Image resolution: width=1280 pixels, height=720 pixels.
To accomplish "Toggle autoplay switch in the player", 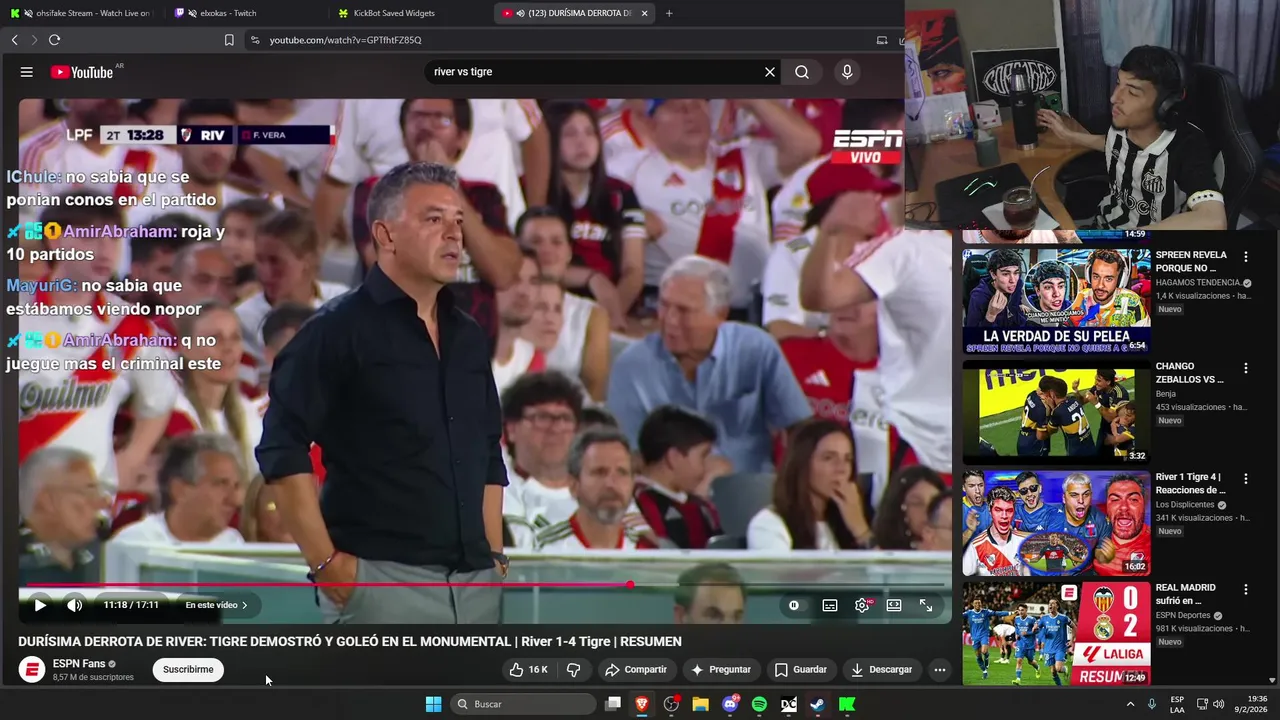I will pos(794,605).
